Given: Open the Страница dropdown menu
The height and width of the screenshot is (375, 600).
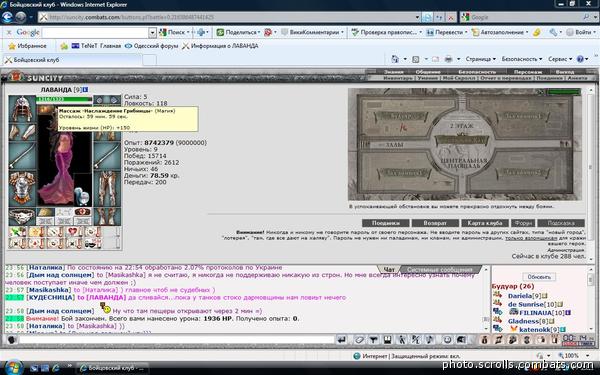Looking at the screenshot, I should (480, 59).
